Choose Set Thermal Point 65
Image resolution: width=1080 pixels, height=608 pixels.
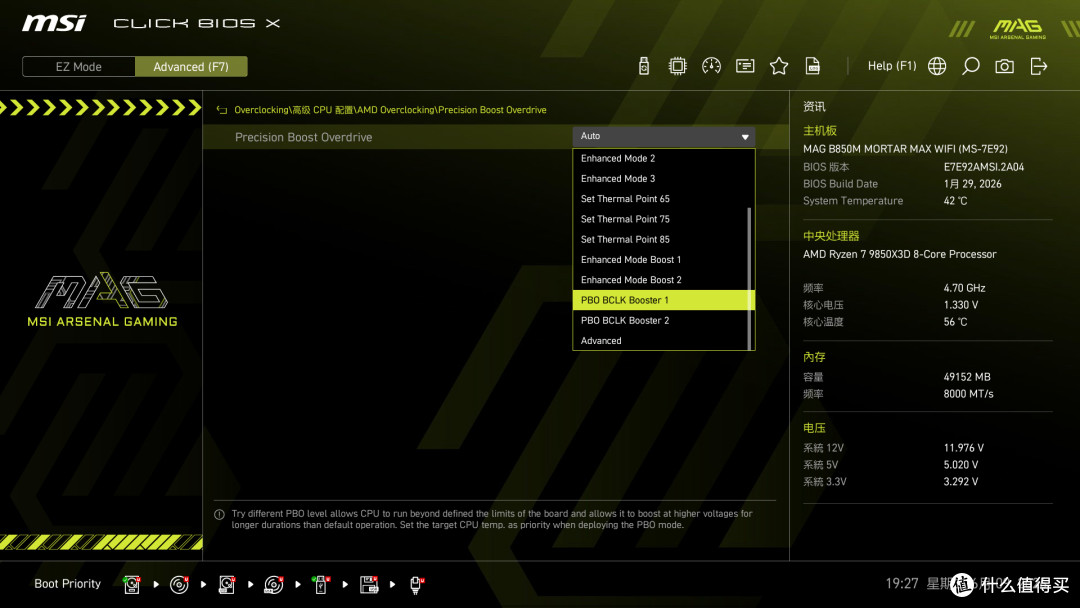tap(663, 199)
